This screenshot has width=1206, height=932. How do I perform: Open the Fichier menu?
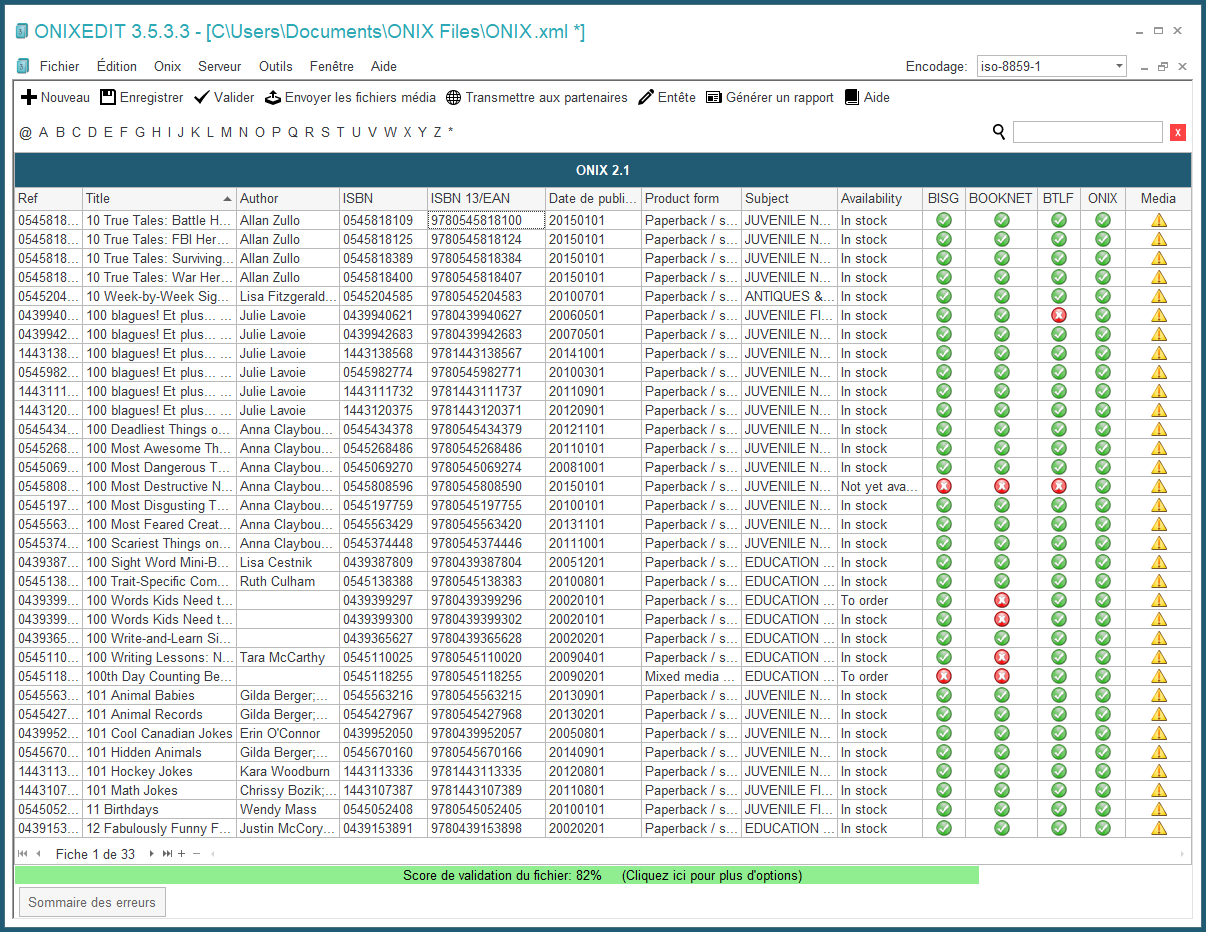click(59, 67)
